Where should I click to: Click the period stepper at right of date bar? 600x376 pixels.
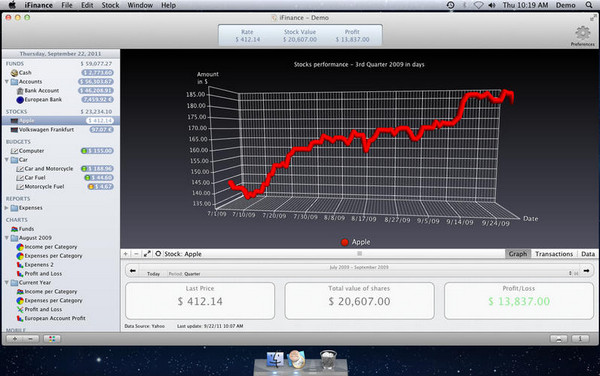pos(570,273)
